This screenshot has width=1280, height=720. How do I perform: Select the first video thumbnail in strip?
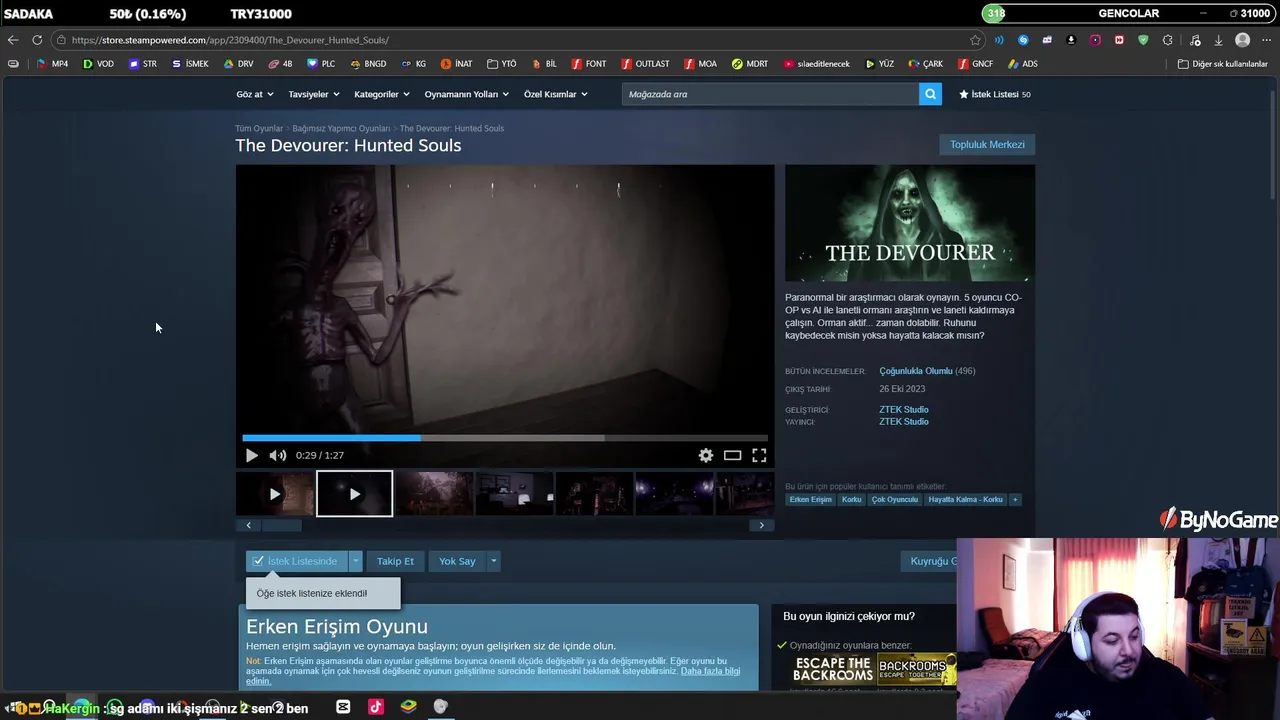tap(275, 494)
